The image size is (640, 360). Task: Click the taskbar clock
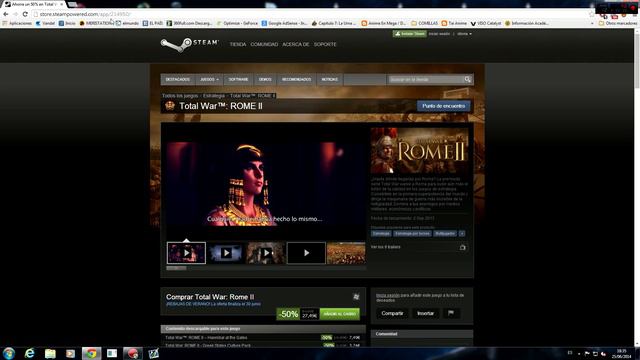coord(622,353)
